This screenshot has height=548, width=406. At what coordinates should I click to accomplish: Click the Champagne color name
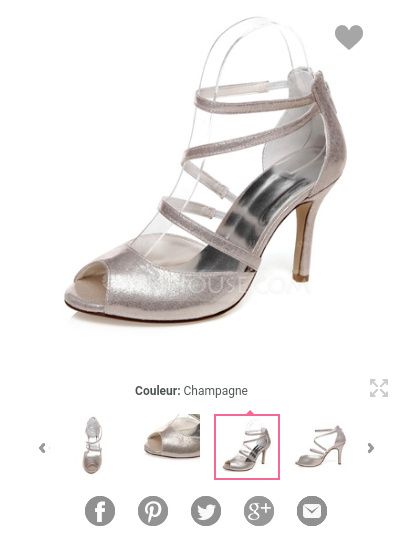(216, 391)
